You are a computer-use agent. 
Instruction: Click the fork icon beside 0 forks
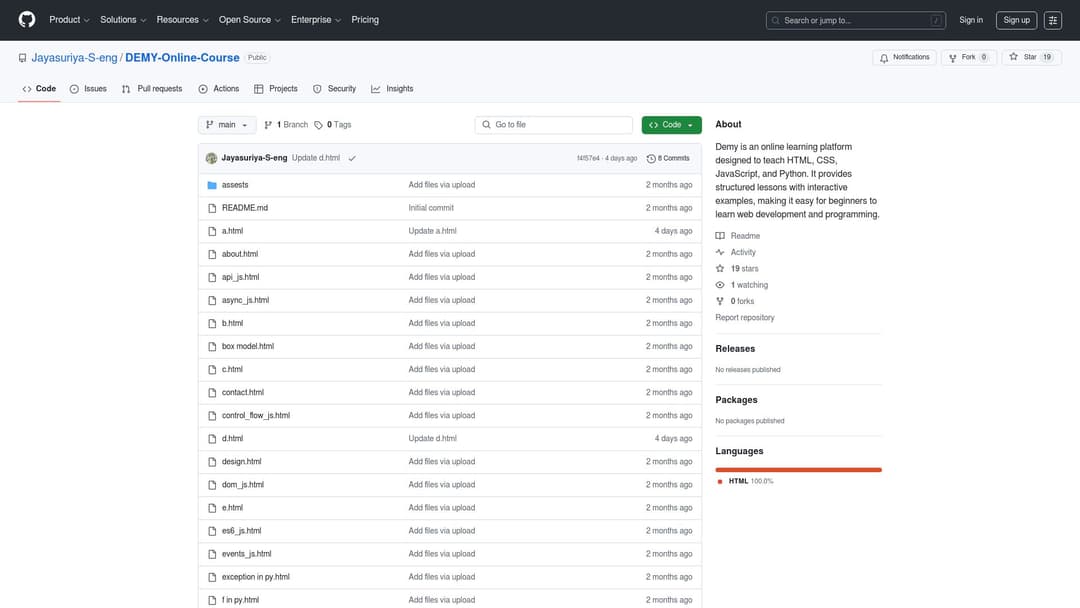[720, 302]
